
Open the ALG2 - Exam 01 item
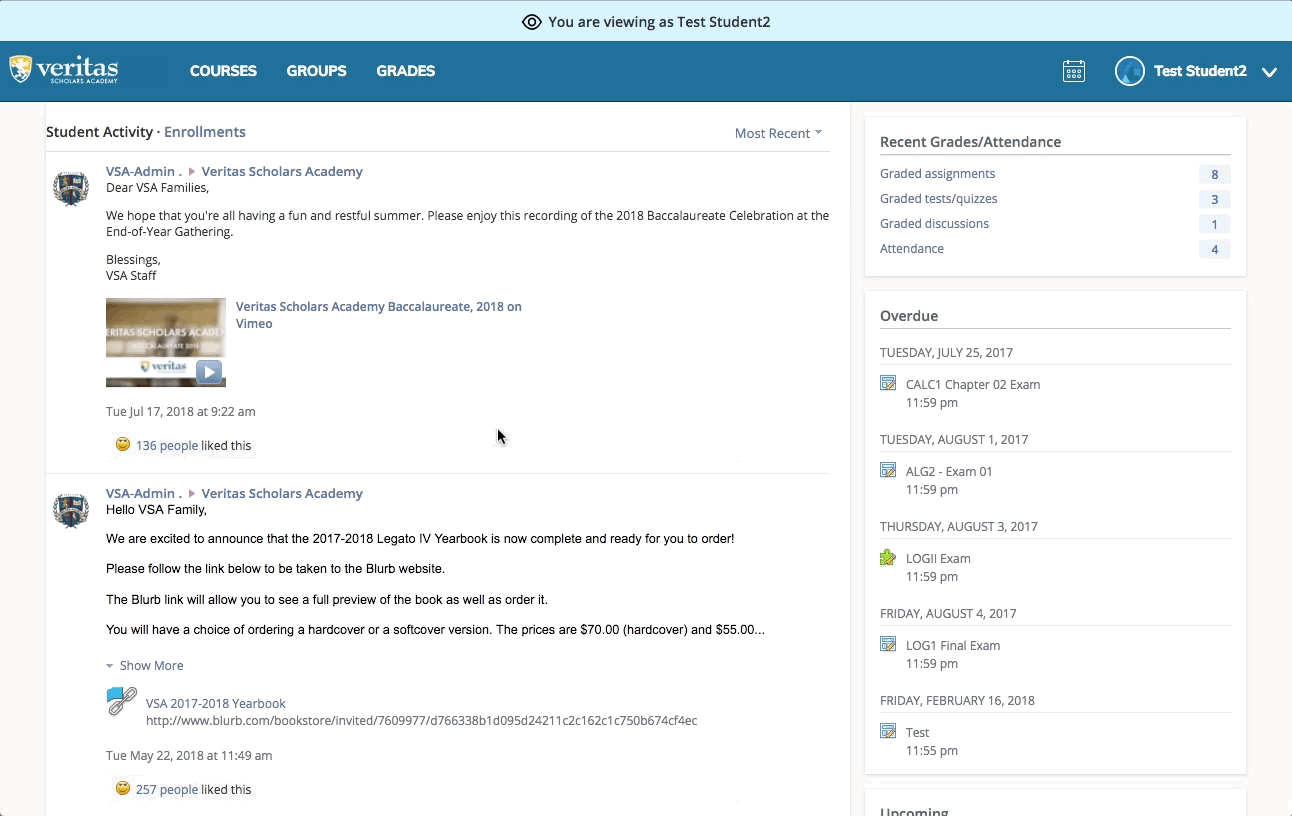click(x=949, y=472)
